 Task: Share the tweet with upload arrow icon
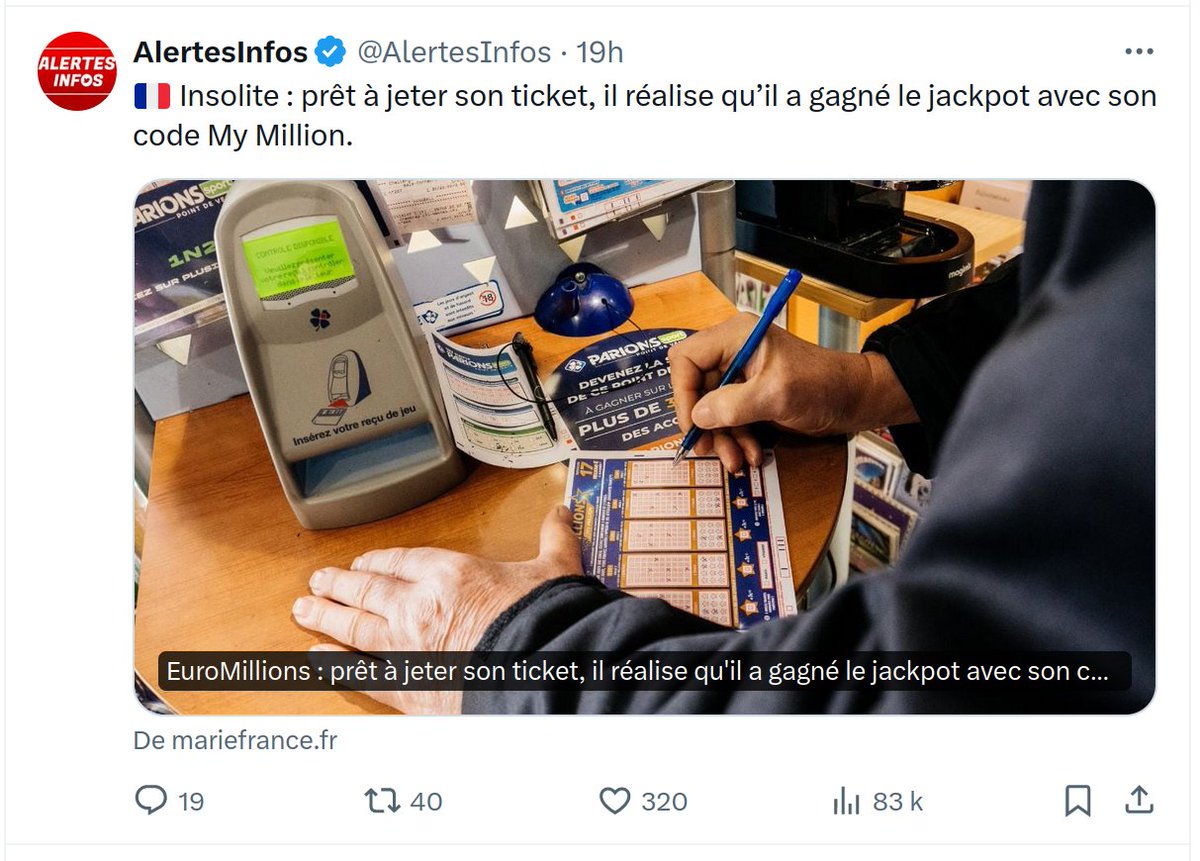click(1139, 800)
